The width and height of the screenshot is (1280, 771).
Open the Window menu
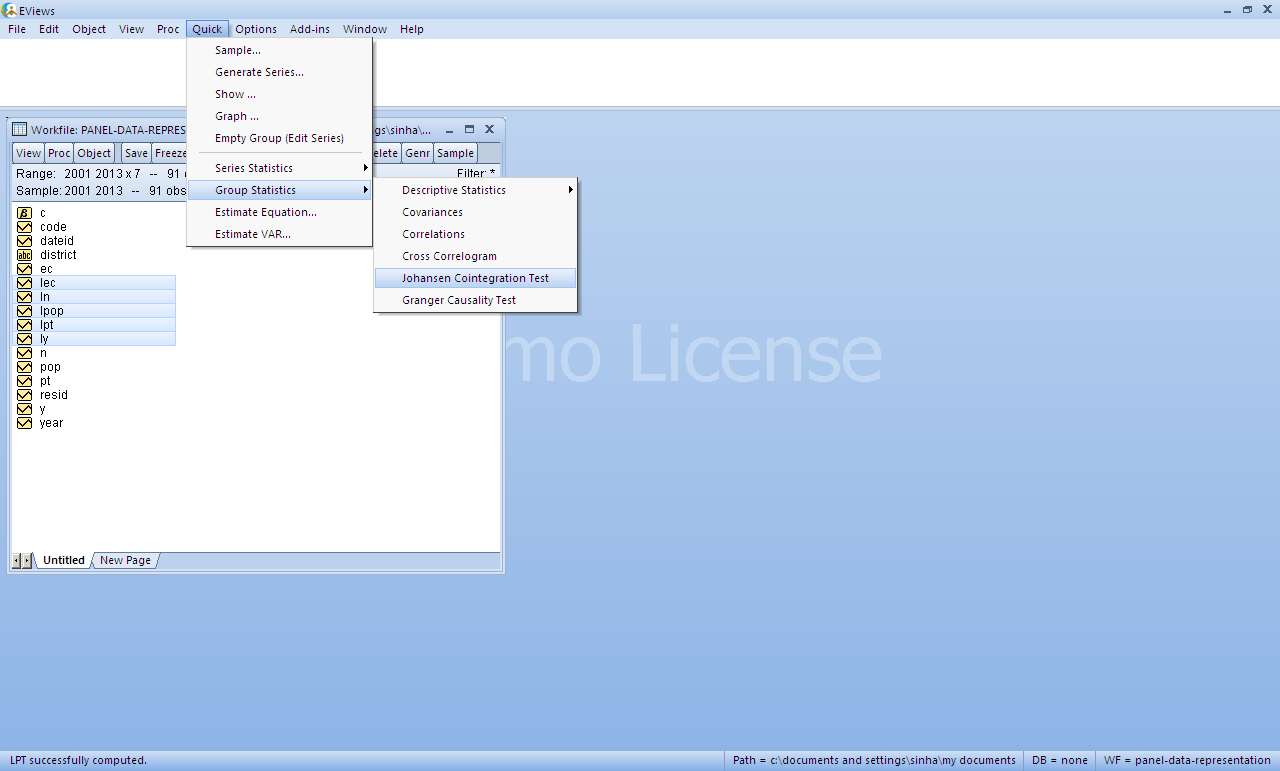[x=365, y=29]
